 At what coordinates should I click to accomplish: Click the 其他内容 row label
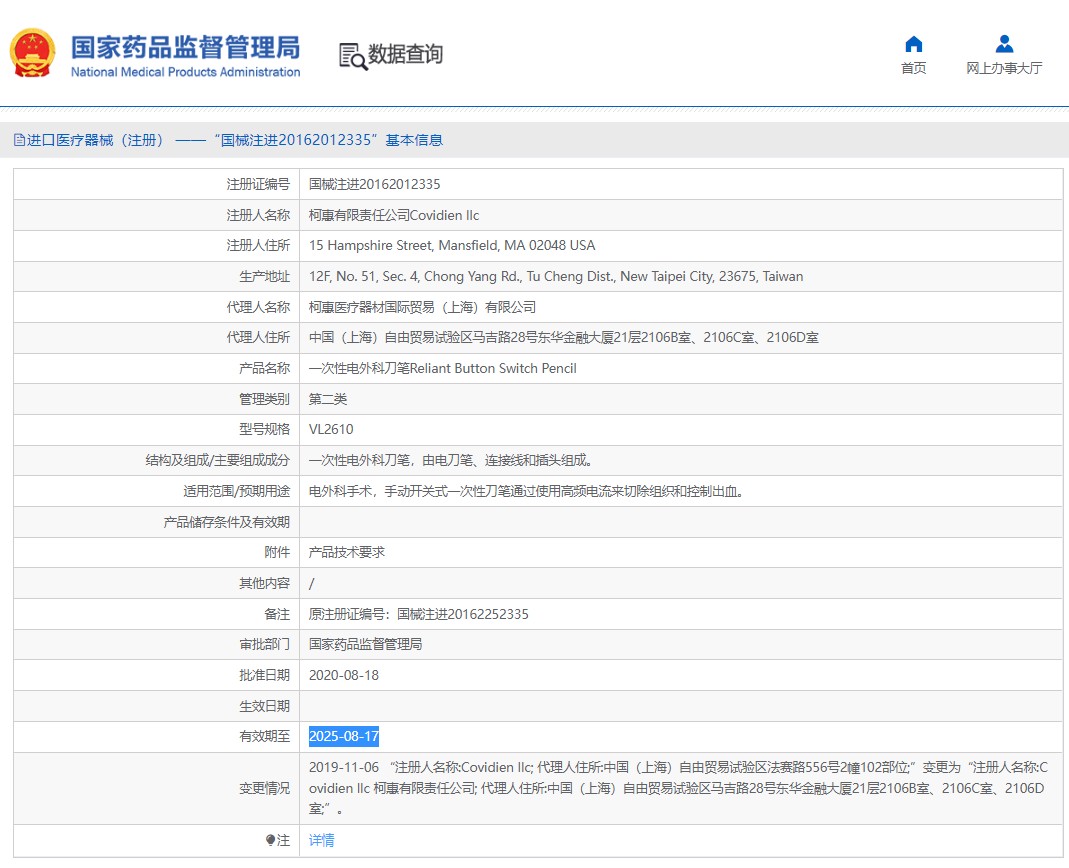pos(265,583)
